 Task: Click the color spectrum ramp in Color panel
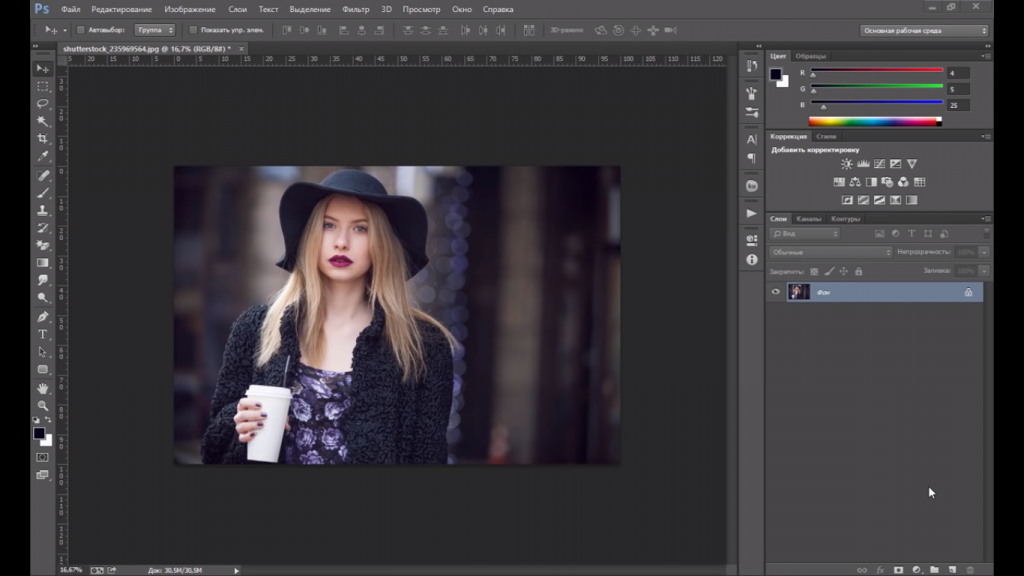(875, 122)
